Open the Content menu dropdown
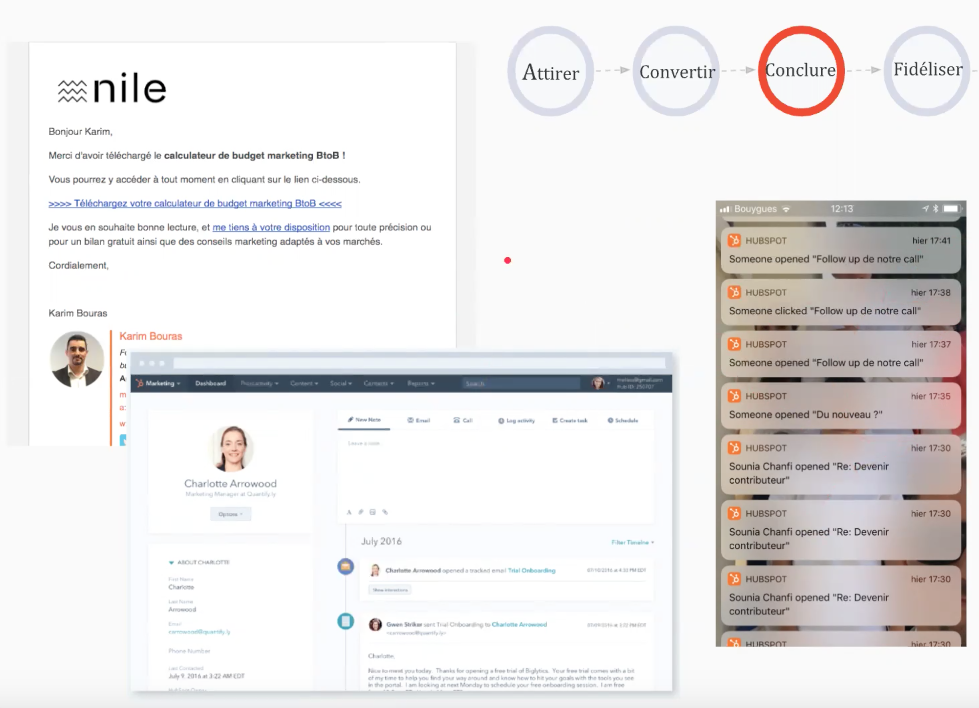 pos(304,383)
